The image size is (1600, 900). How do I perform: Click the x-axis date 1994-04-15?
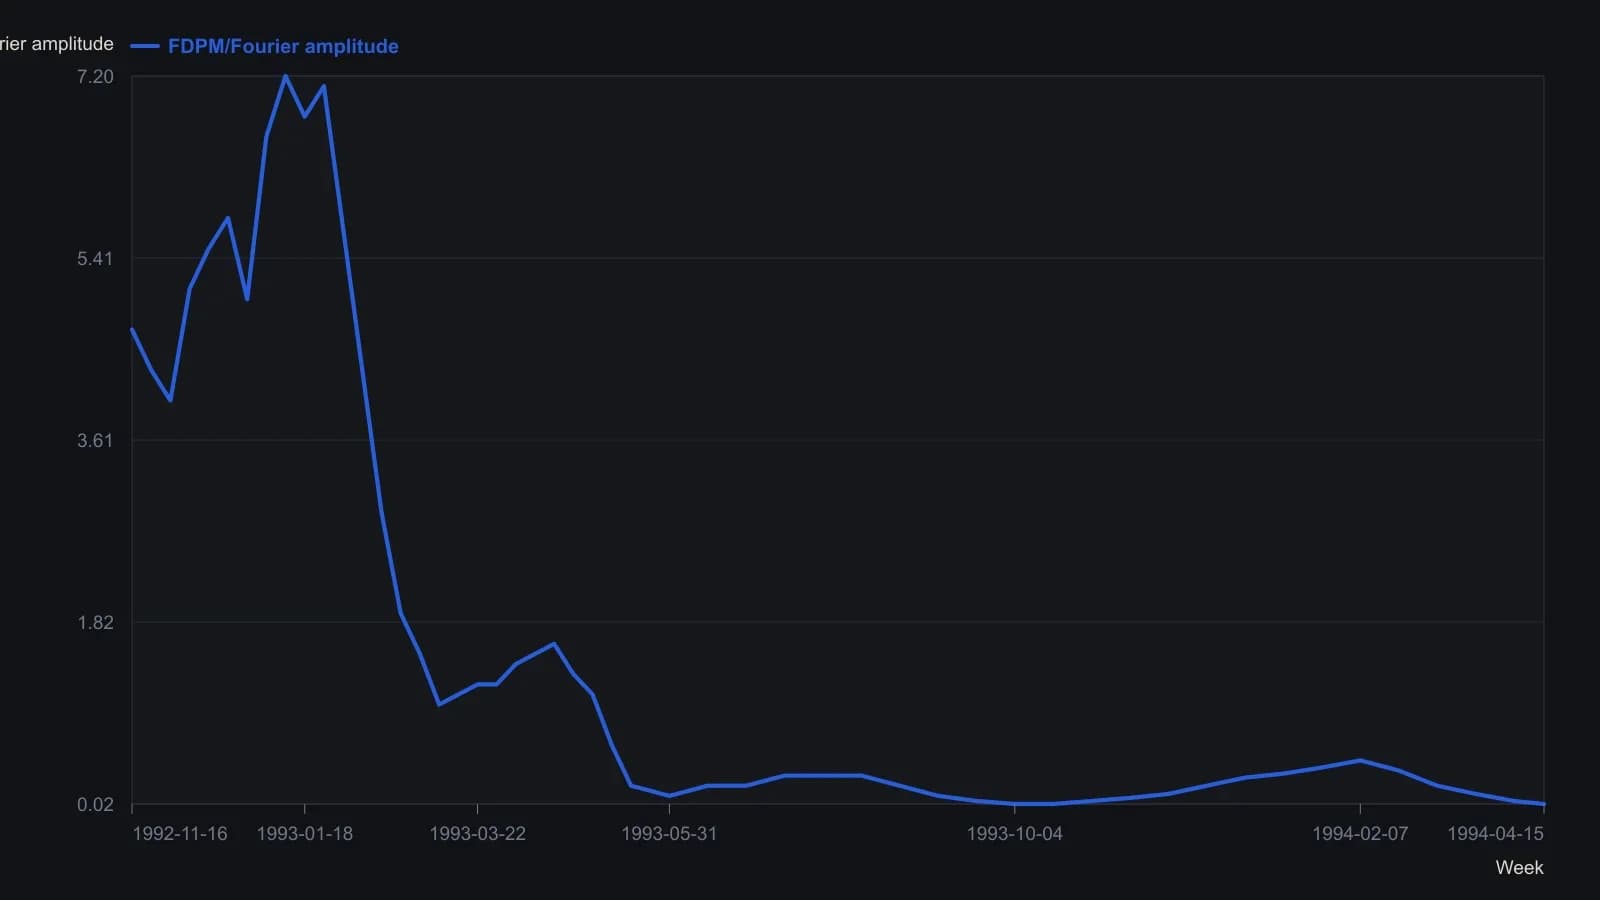(x=1496, y=834)
